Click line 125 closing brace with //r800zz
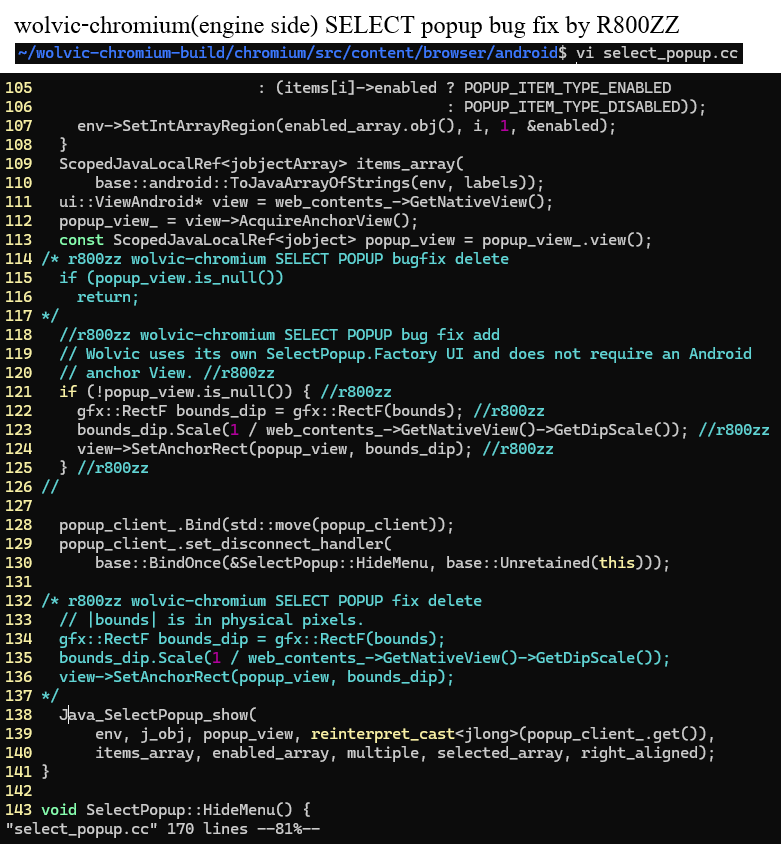This screenshot has width=781, height=844. (104, 468)
